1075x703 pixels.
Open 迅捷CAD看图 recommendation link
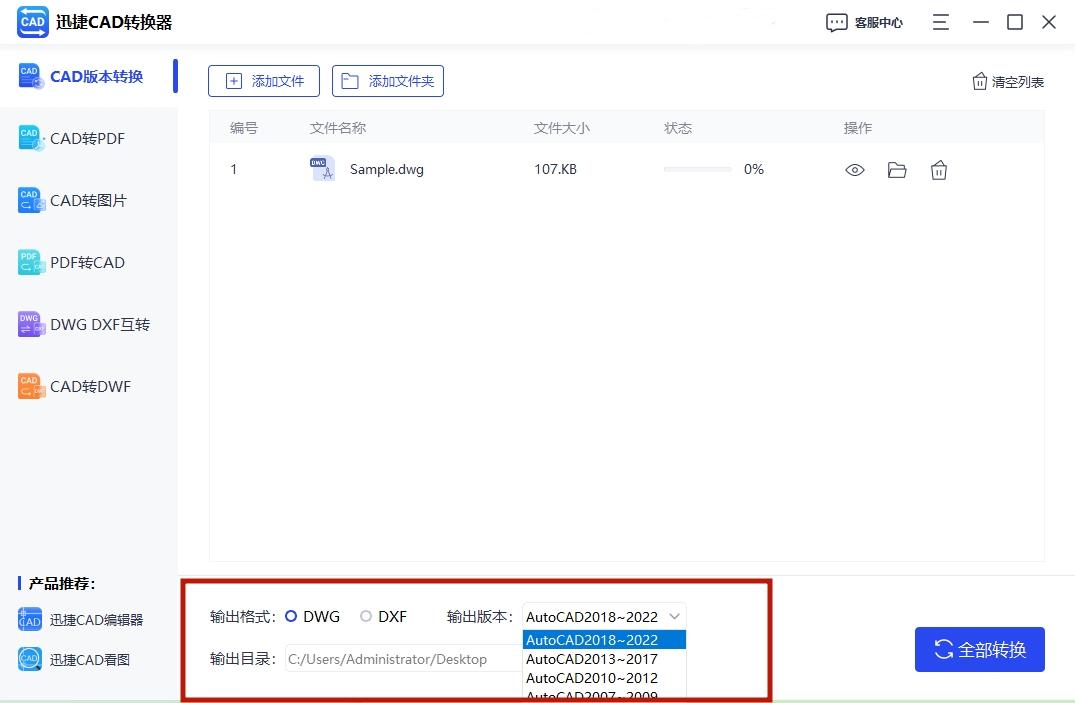[89, 660]
